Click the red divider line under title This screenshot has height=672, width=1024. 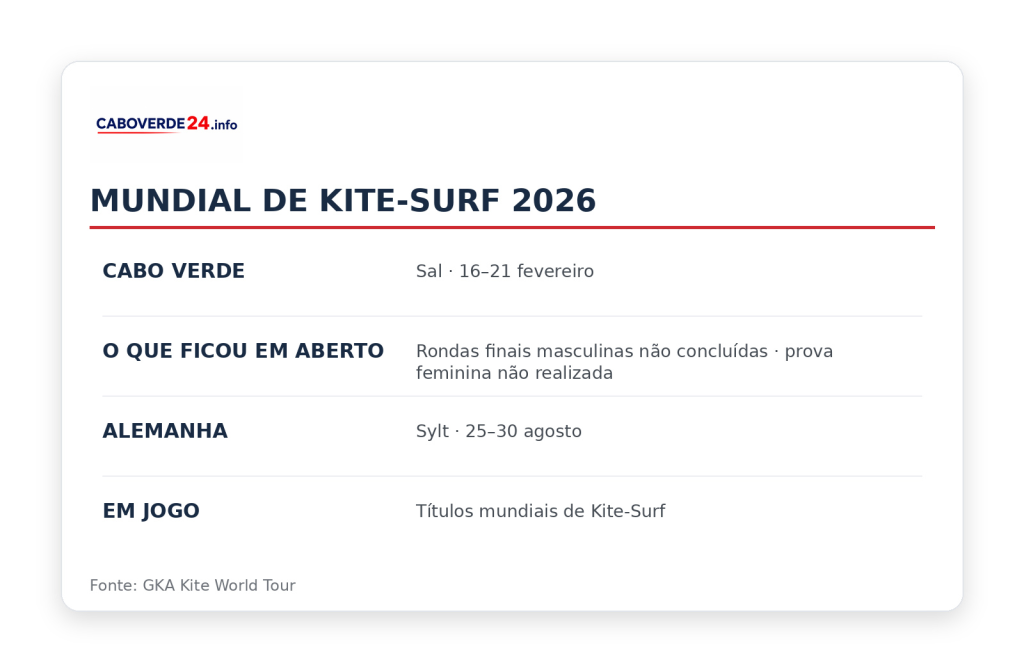(512, 227)
